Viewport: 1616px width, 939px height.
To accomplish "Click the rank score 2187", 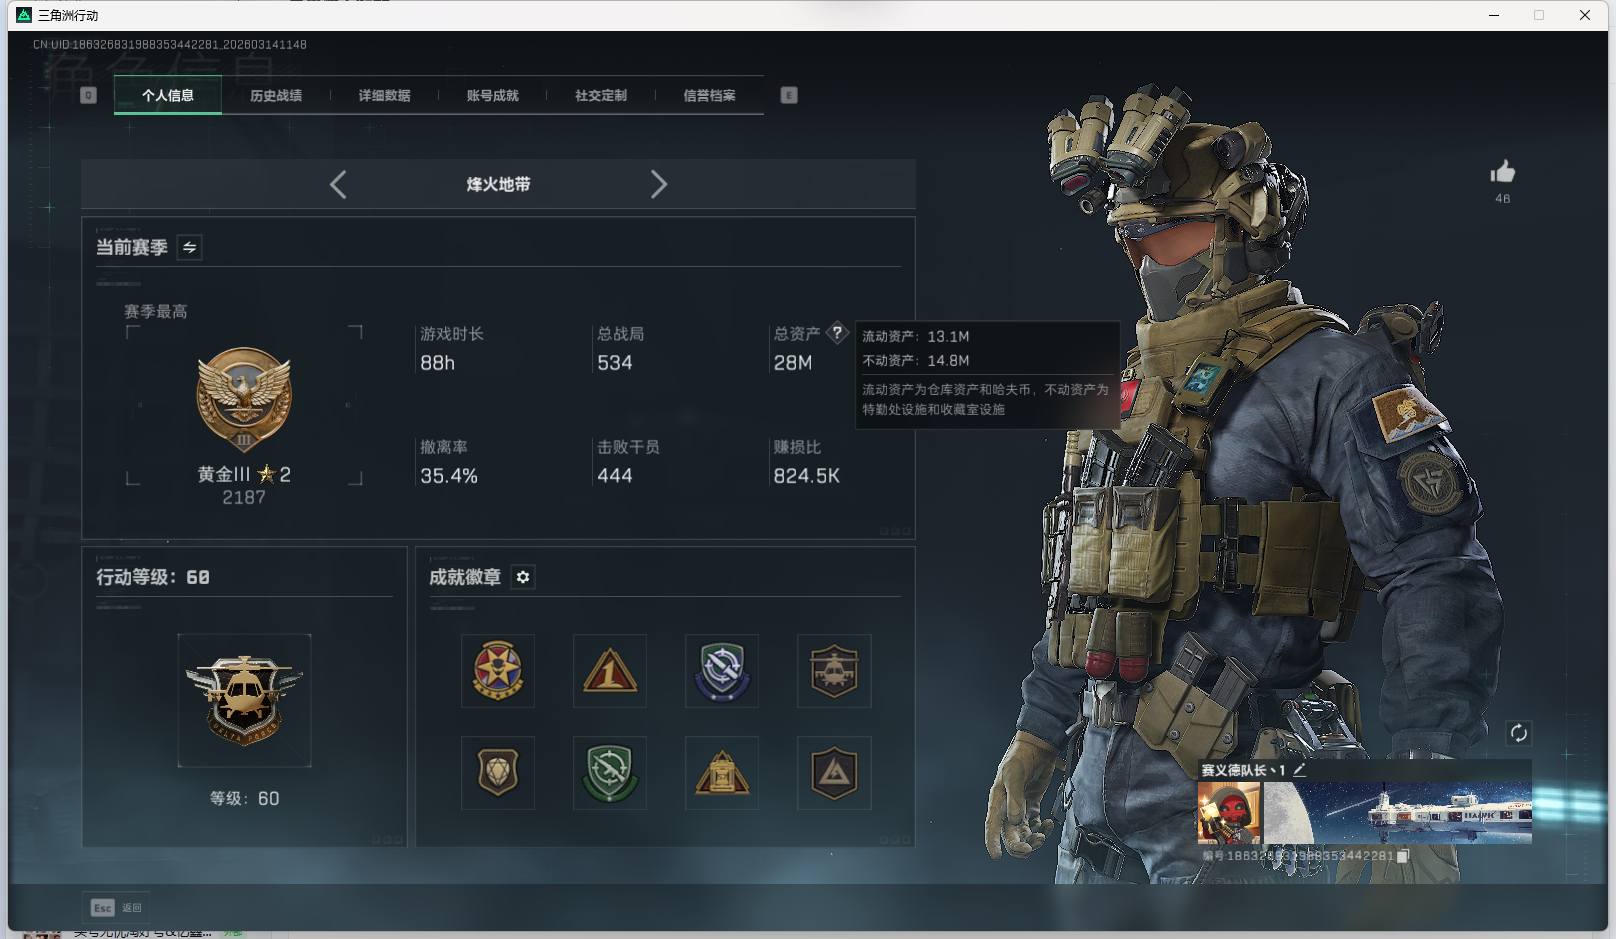I will point(244,497).
